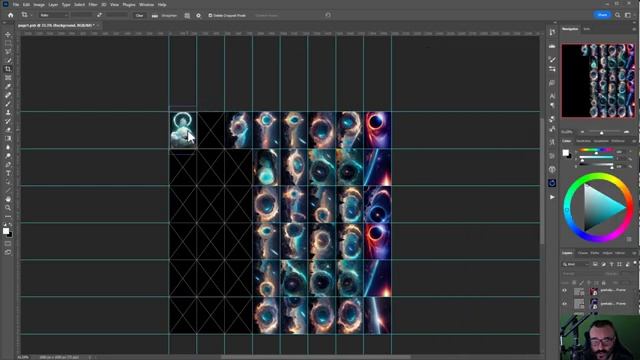The width and height of the screenshot is (640, 360).
Task: Open Navigator panel flyout menu
Action: pos(634,29)
